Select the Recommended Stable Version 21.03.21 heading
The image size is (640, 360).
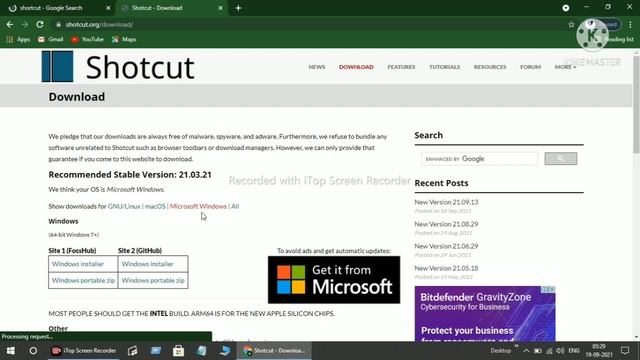[130, 175]
